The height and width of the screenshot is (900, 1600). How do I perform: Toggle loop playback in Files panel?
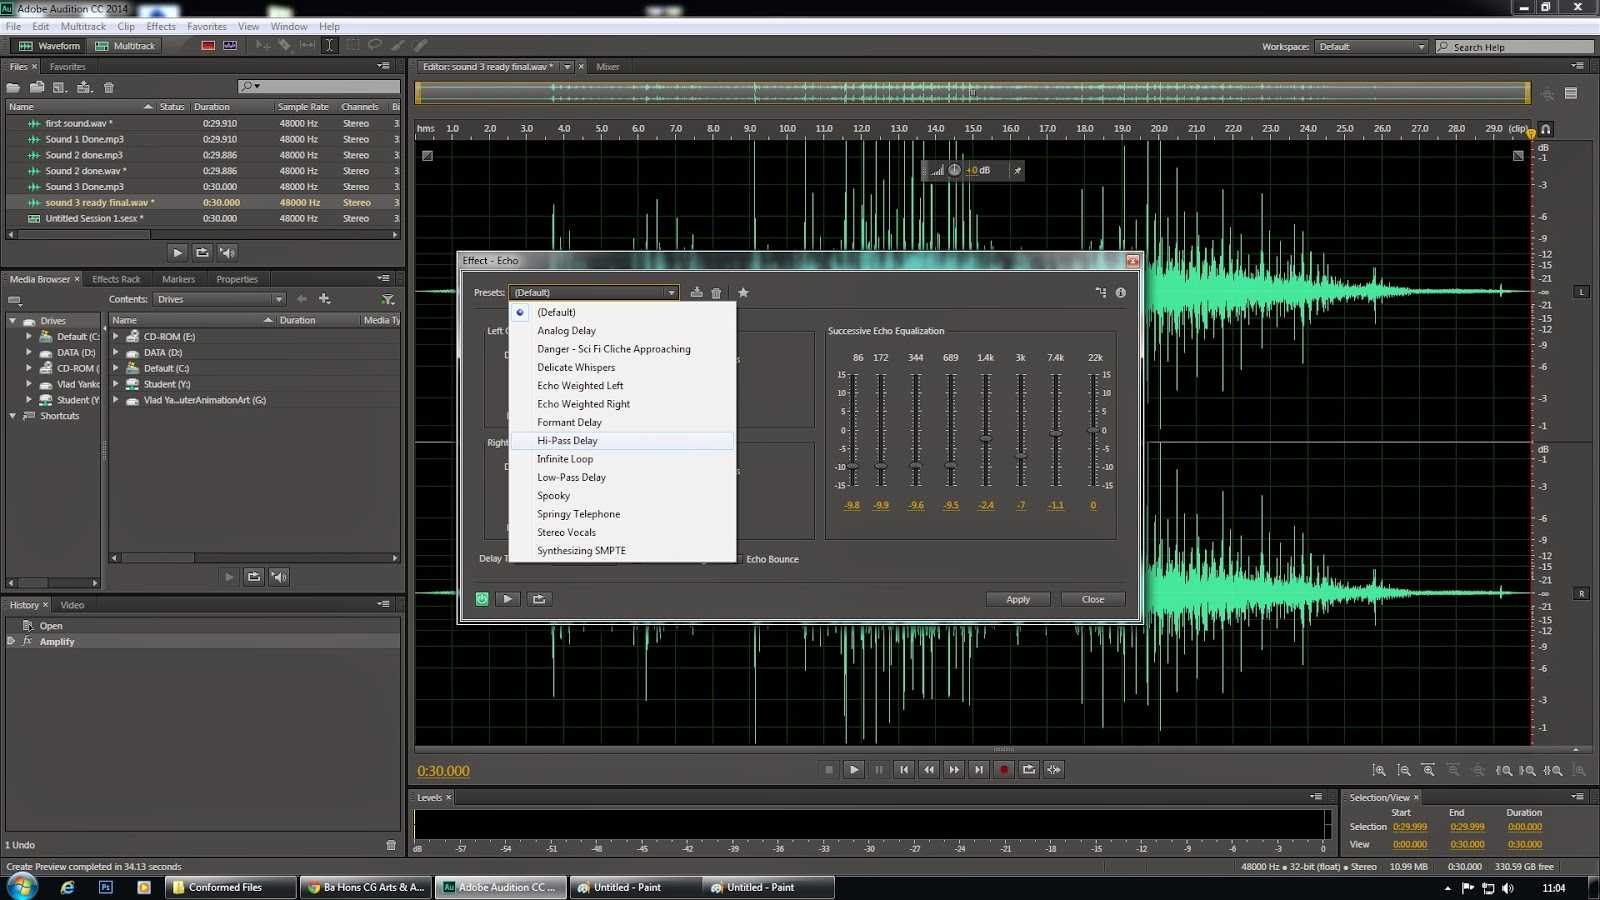pyautogui.click(x=202, y=253)
